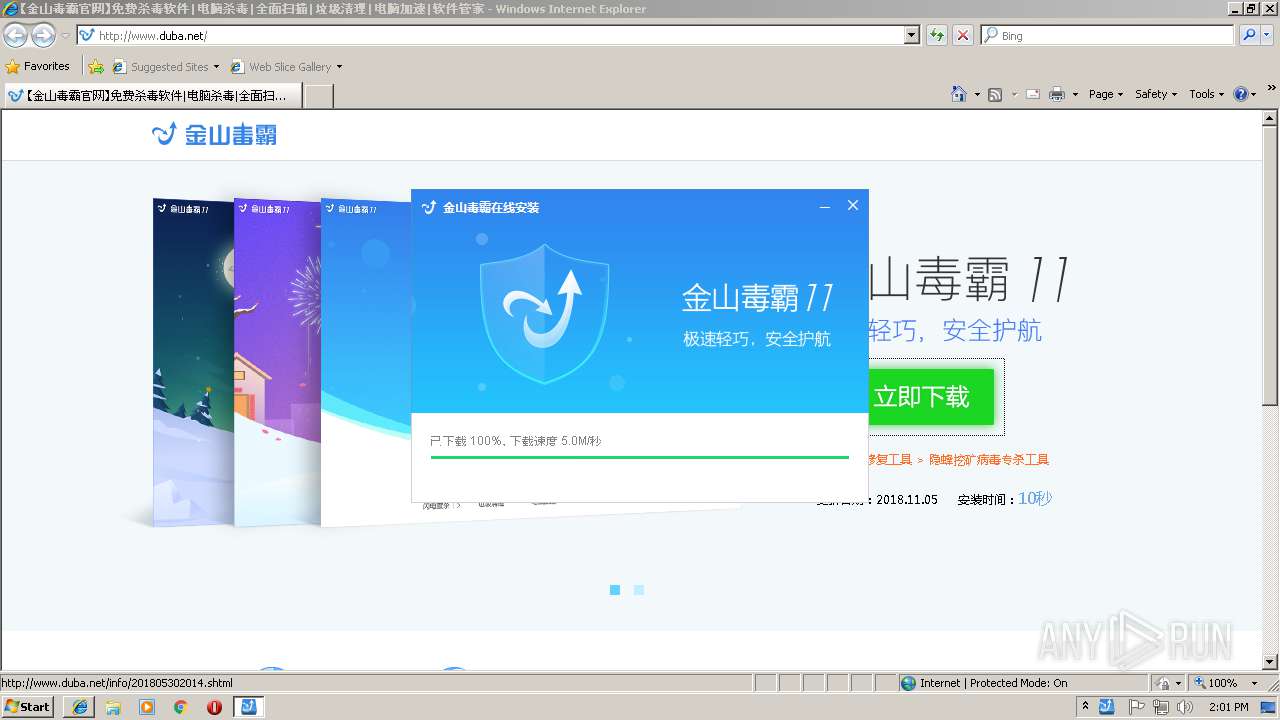Open Windows Explorer folder on taskbar
The image size is (1280, 720).
[113, 707]
